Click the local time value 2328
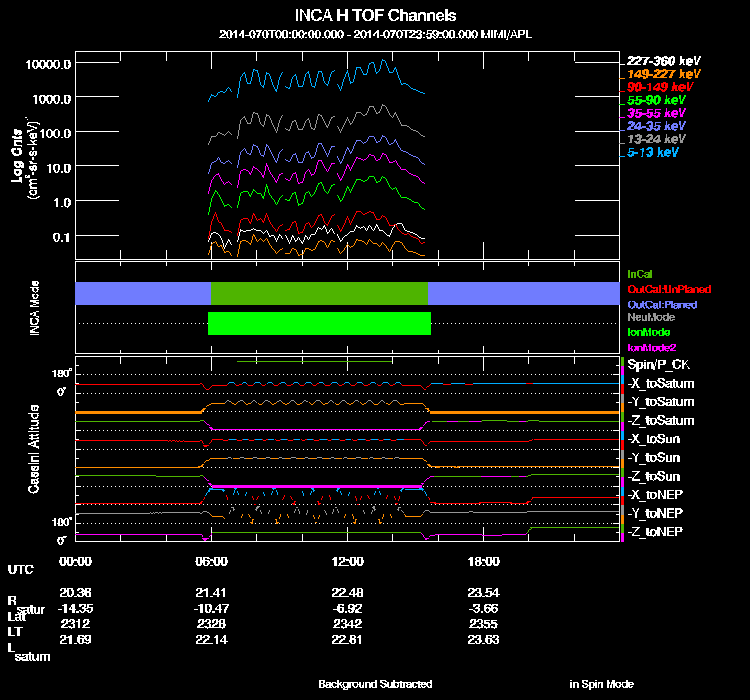This screenshot has height=700, width=750. [x=211, y=624]
